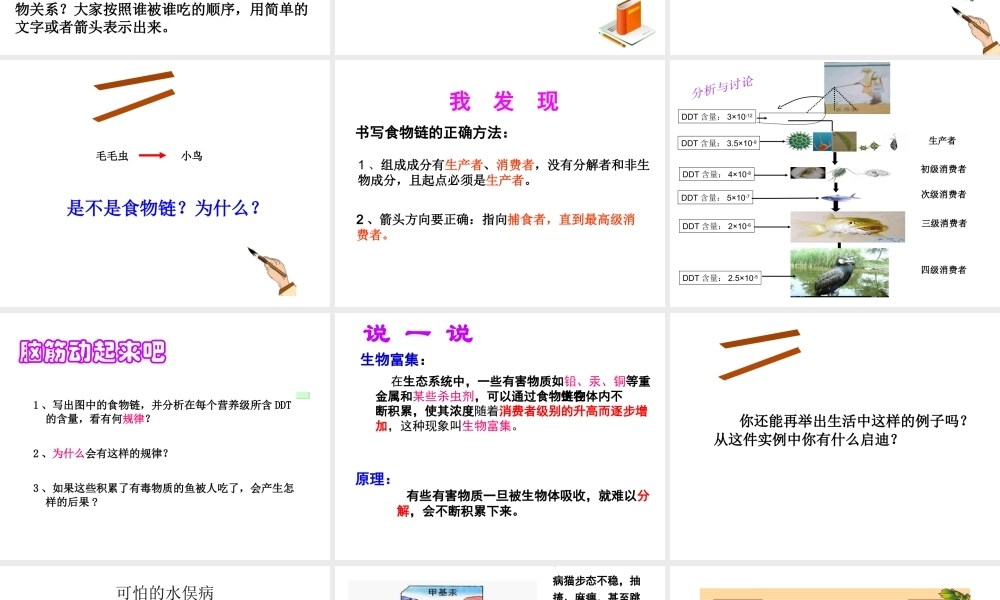Screen dimensions: 1000x600
Task: Click the label DDT 含量: 2.5×10⁻⁵
Action: [x=719, y=278]
